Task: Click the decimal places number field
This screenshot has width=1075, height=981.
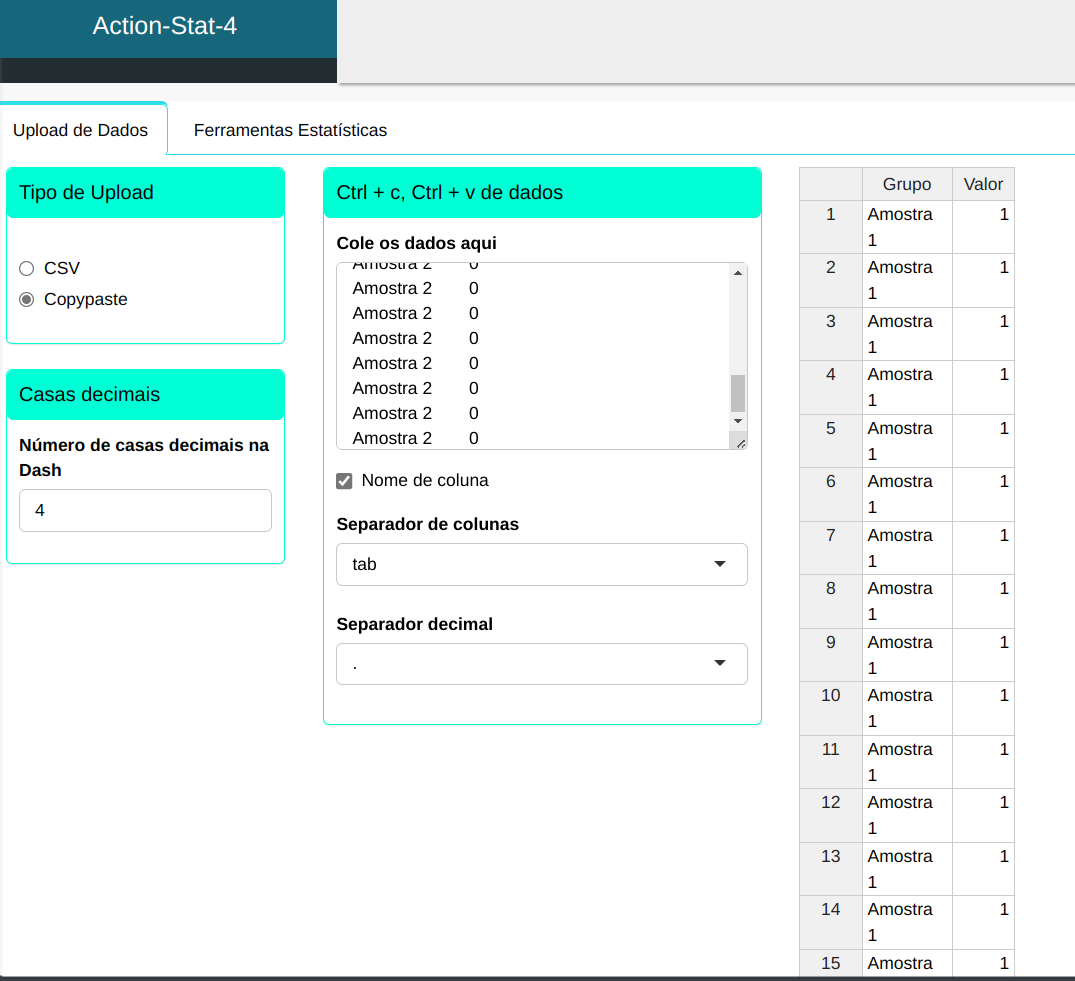Action: (x=145, y=511)
